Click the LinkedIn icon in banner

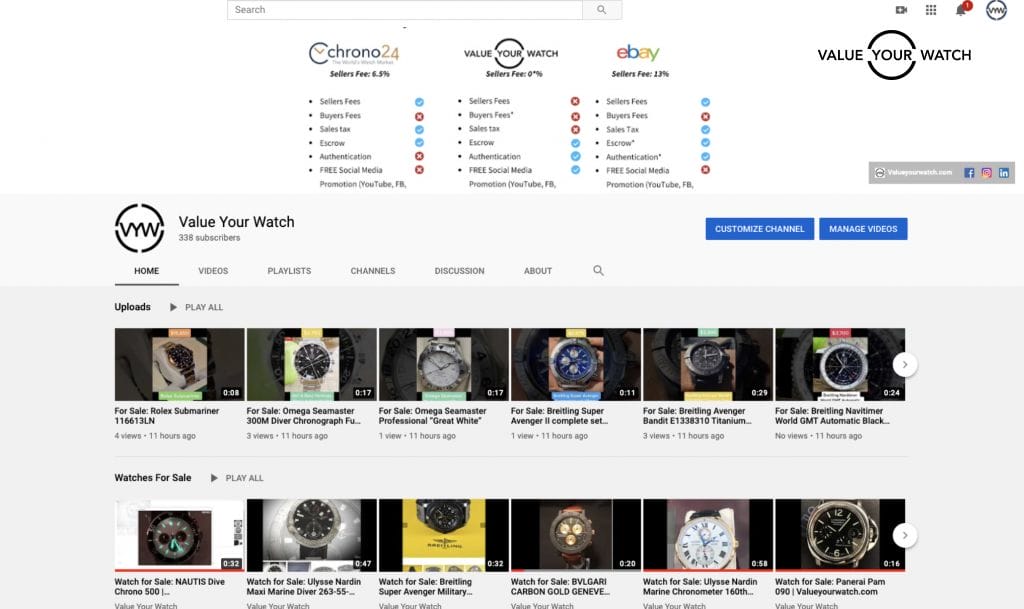click(x=1003, y=173)
